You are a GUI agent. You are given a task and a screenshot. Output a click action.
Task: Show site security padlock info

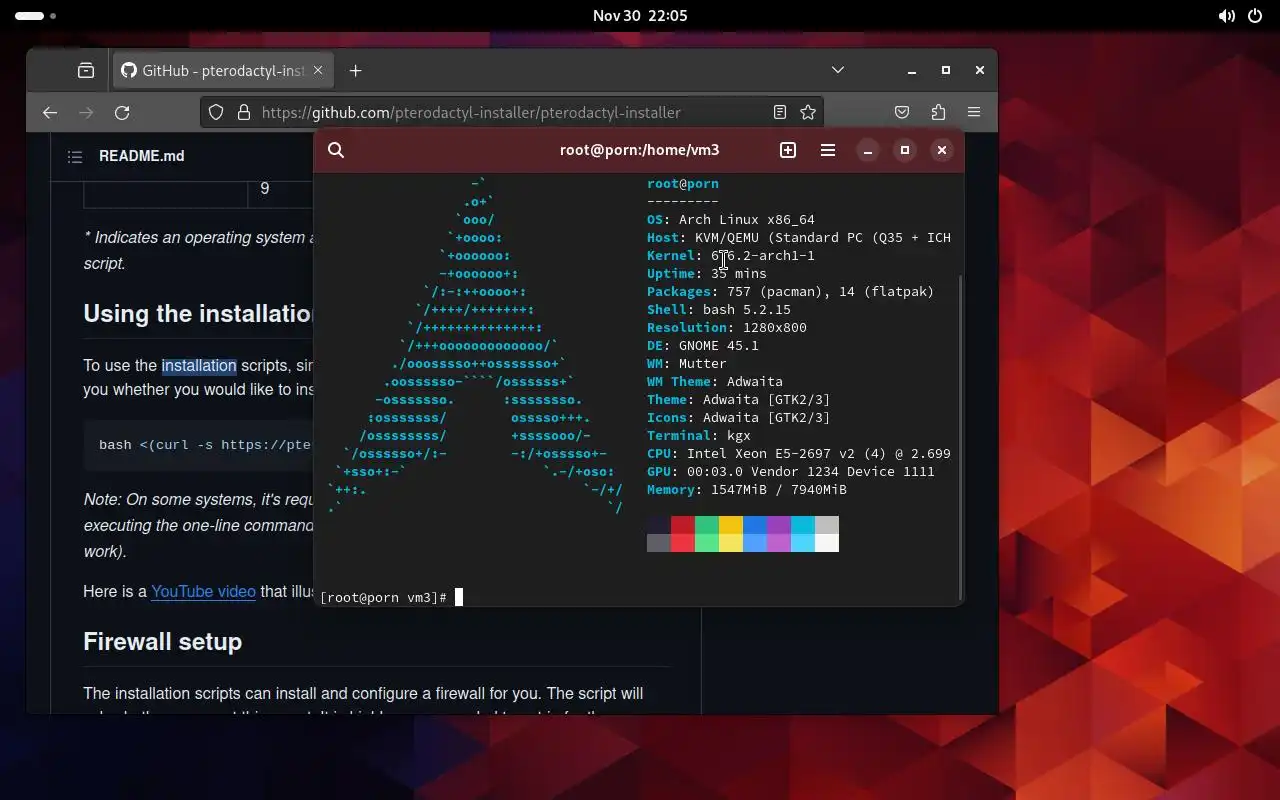tap(243, 113)
